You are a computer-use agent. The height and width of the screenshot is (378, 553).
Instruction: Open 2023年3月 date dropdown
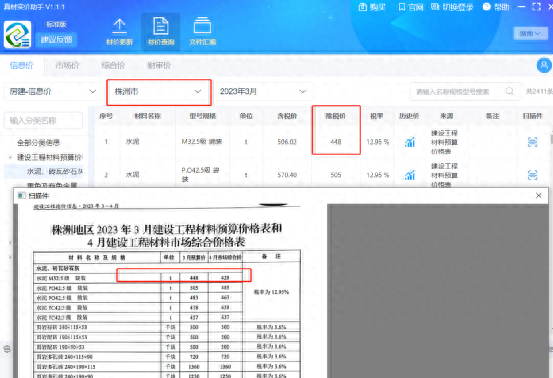pos(263,92)
